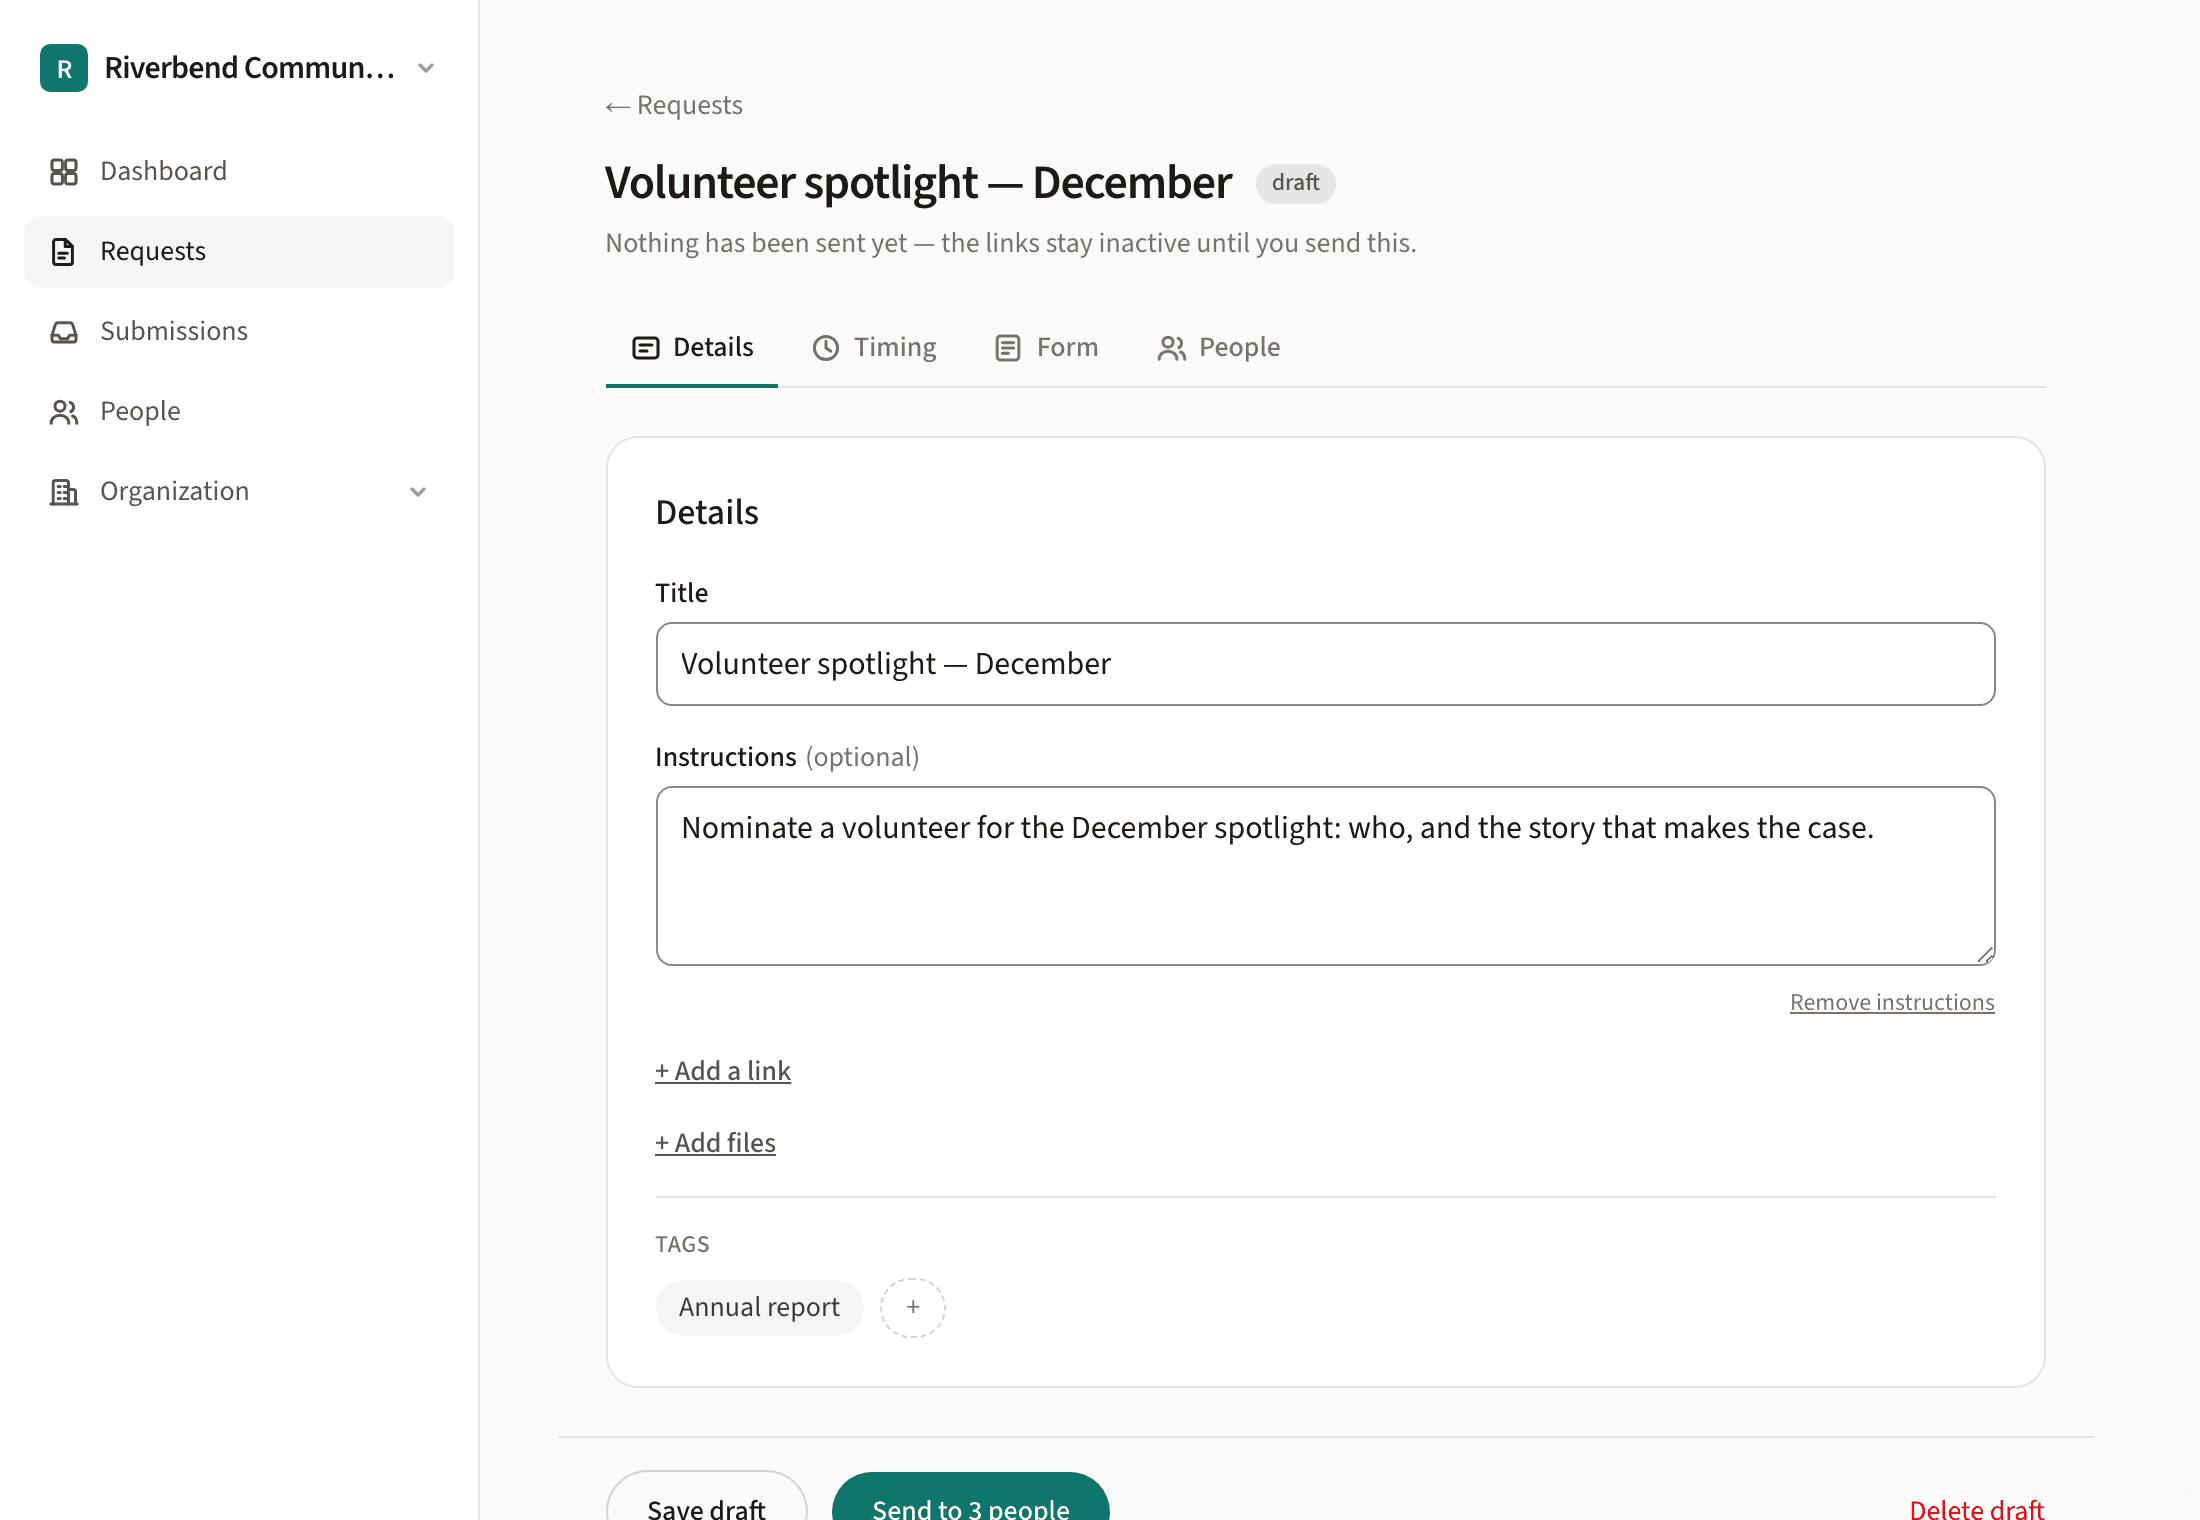Click into the Title input field

coord(1325,664)
